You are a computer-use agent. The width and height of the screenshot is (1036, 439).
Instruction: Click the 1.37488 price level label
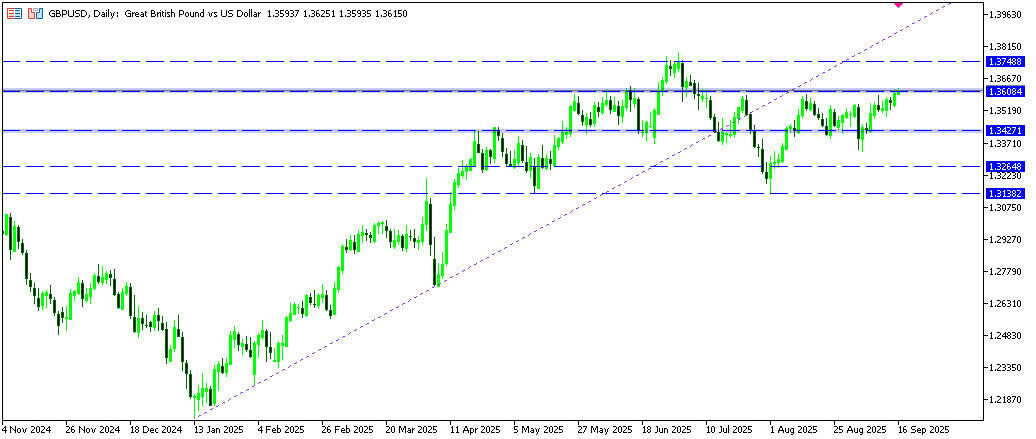point(1005,61)
